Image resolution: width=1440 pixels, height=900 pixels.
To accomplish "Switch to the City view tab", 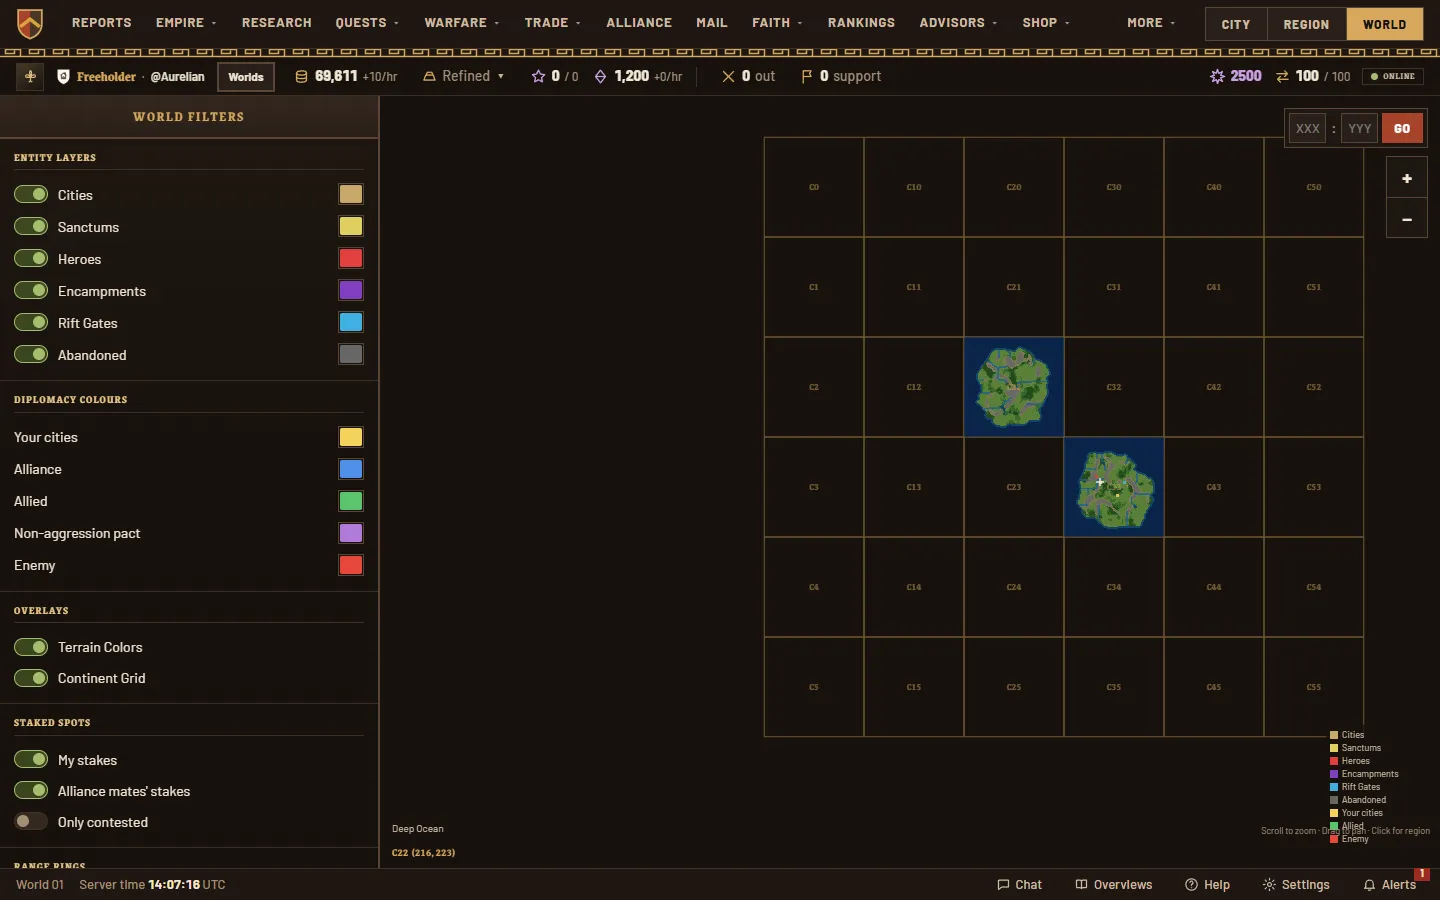I will point(1236,24).
